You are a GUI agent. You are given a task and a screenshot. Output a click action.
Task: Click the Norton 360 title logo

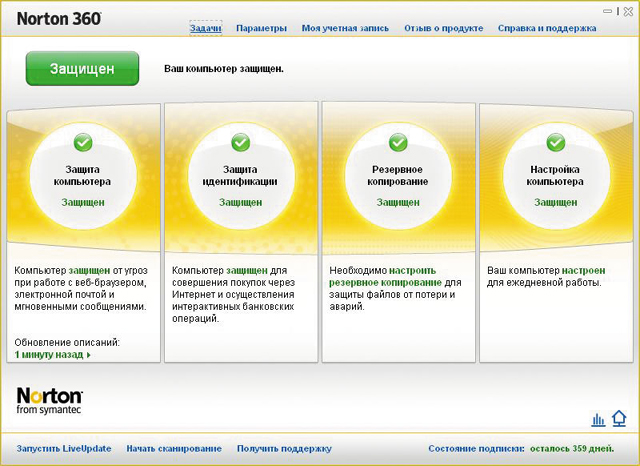pos(59,19)
